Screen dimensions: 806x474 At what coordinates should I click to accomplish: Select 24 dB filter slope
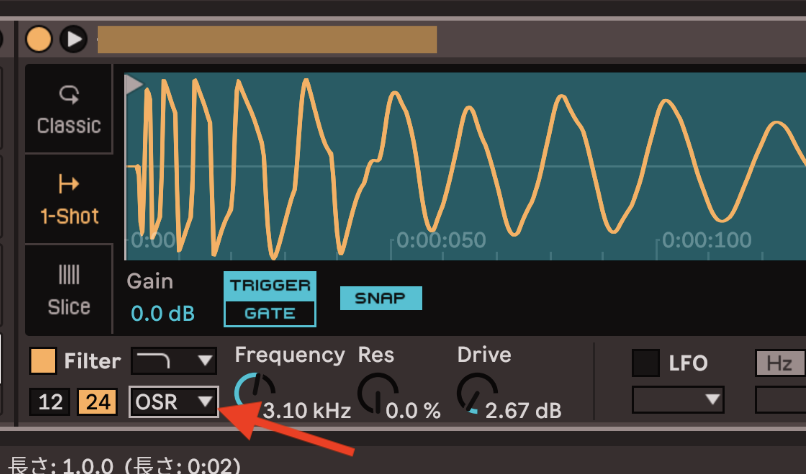coord(98,402)
